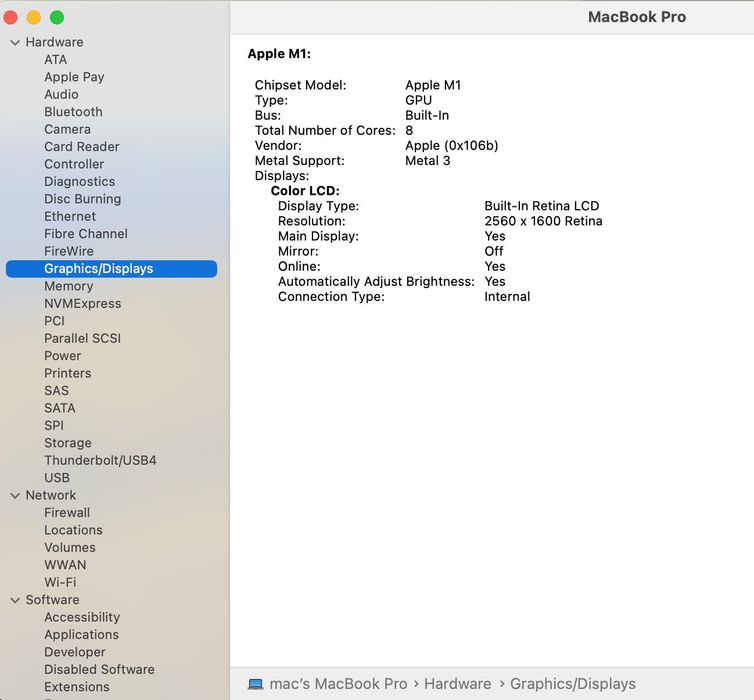Minimize window with yellow button
The image size is (754, 700).
34,18
